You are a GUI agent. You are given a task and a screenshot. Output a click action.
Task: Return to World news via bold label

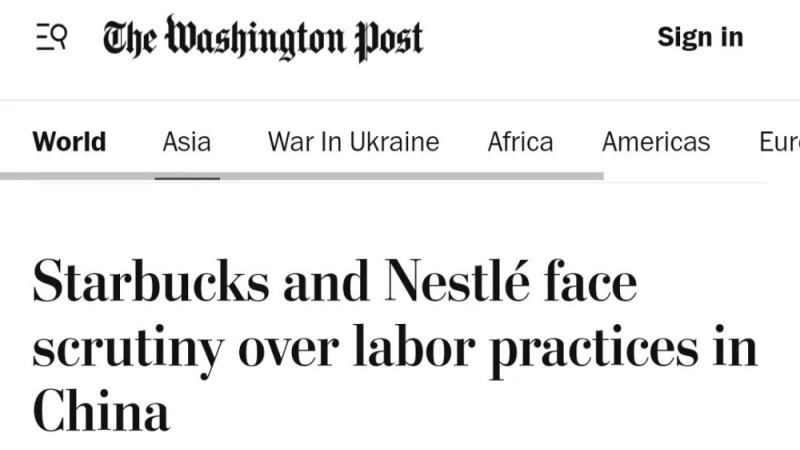click(x=69, y=141)
